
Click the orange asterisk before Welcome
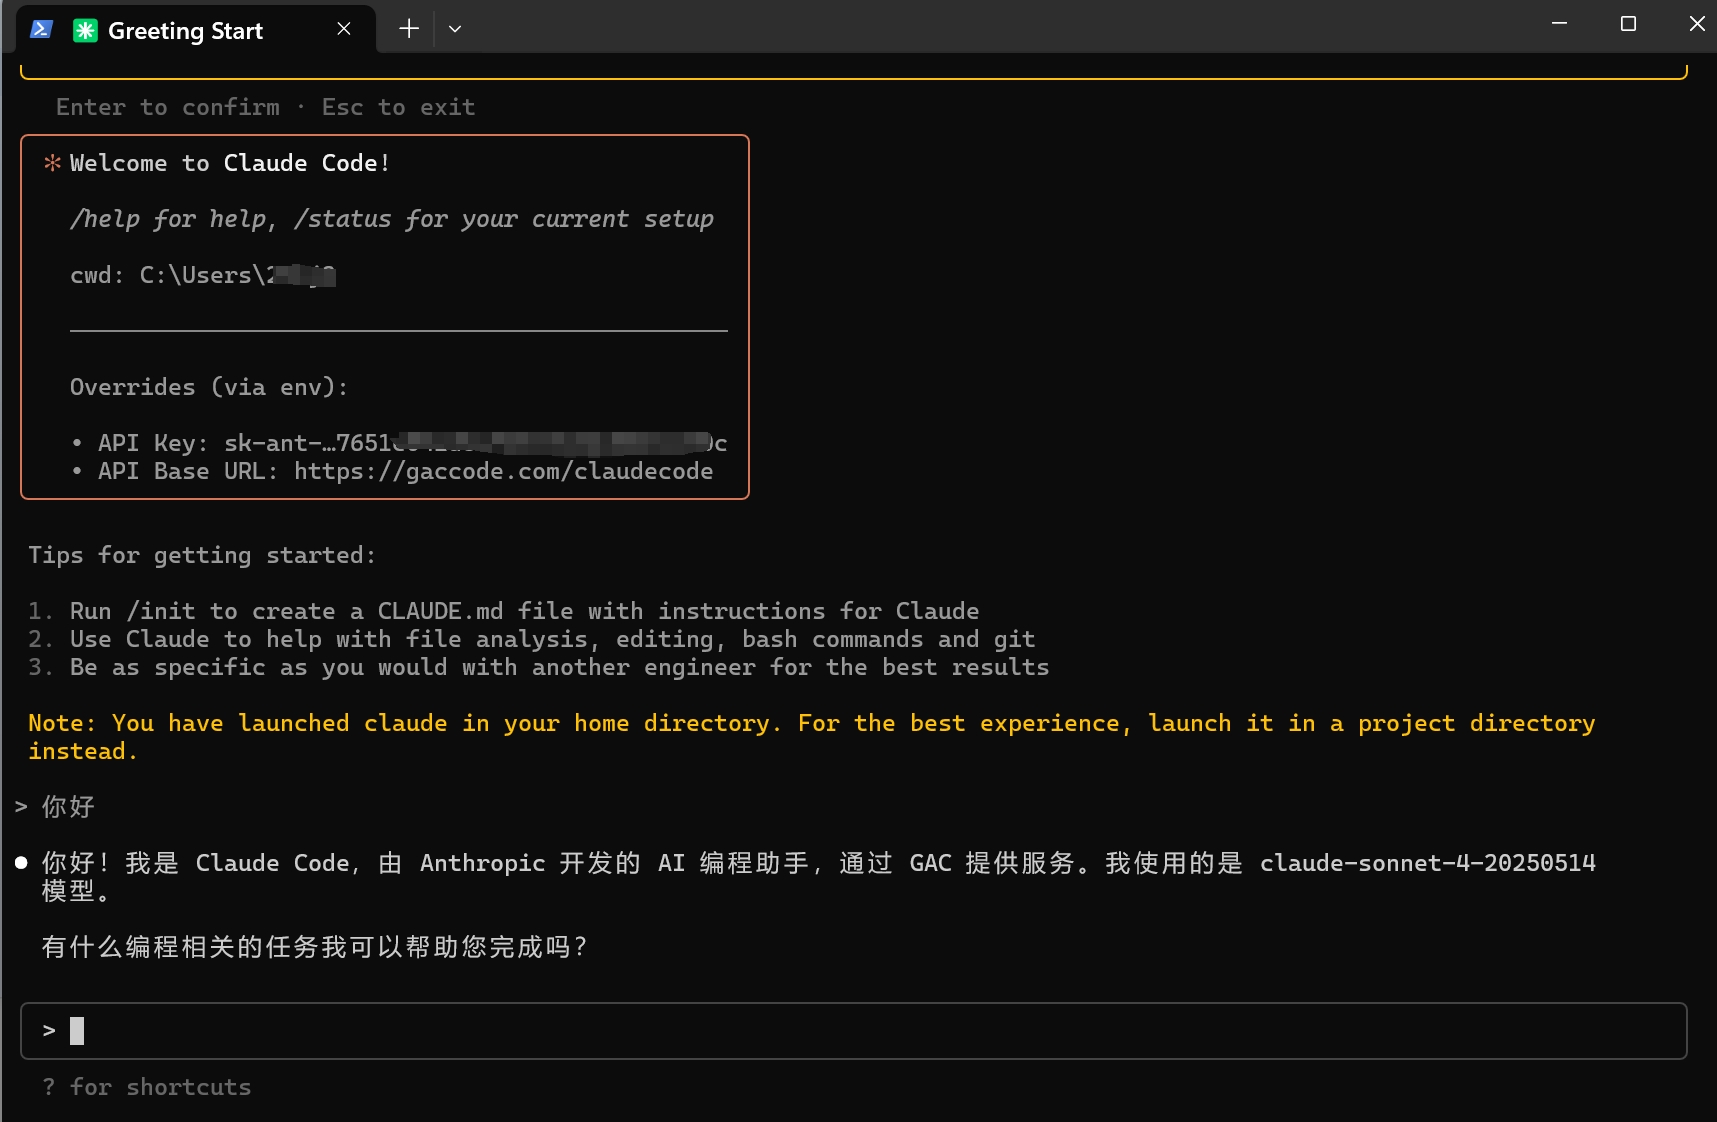click(53, 163)
